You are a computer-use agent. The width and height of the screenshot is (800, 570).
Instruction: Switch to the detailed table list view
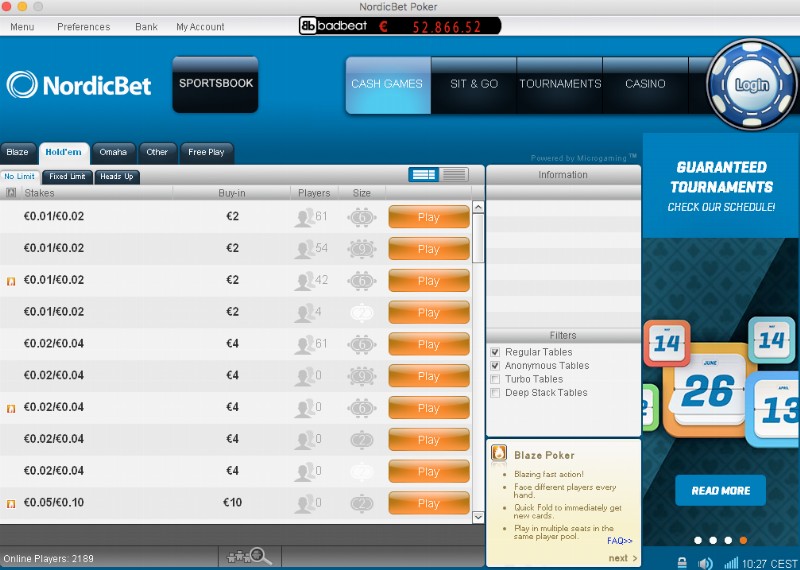coord(423,175)
